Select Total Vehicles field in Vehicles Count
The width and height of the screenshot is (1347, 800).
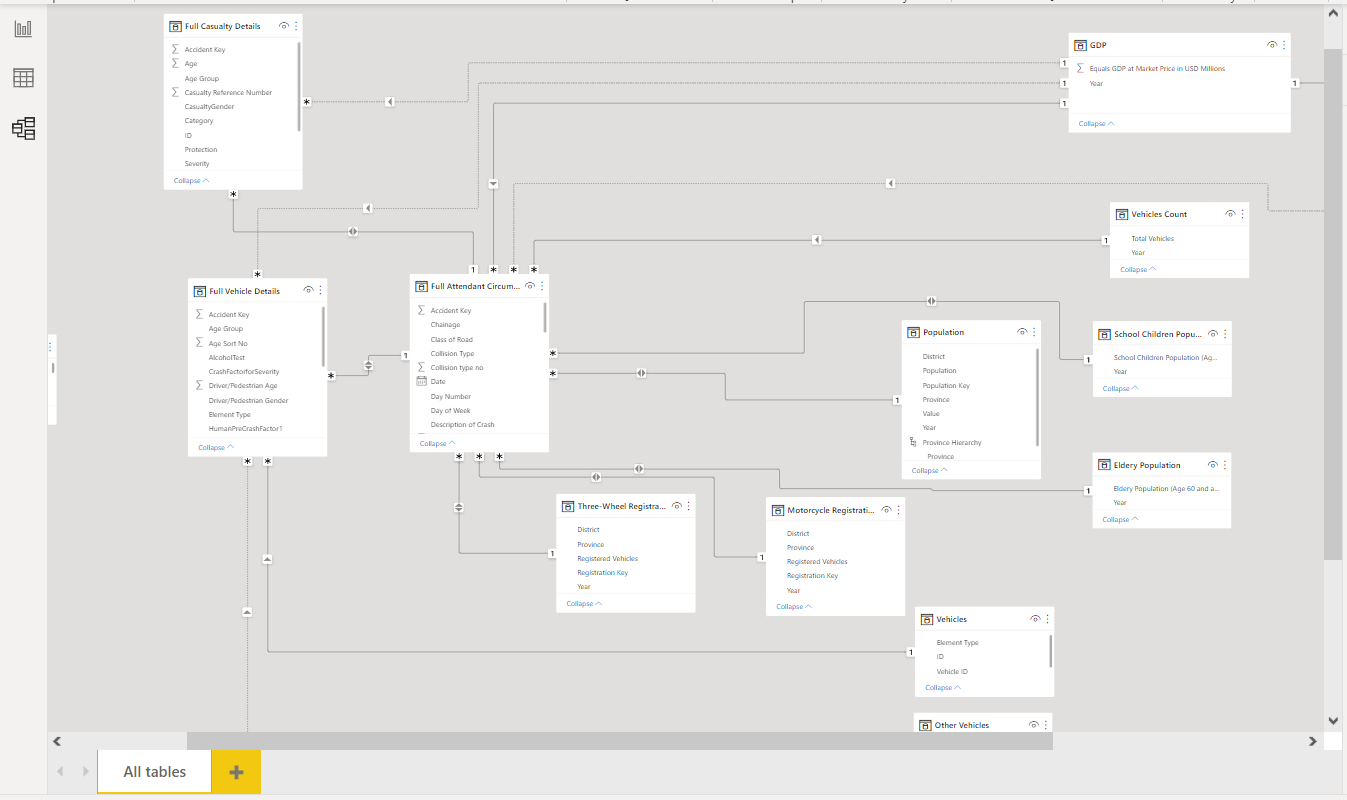(x=1153, y=239)
